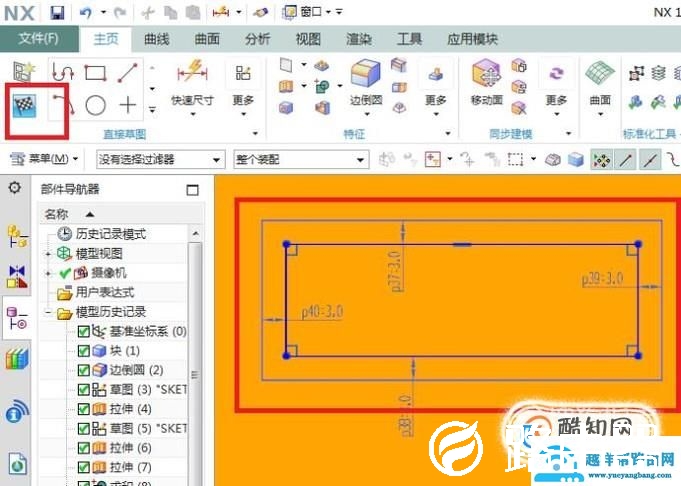
Task: Click 更多 in the 同步建模 group
Action: point(556,89)
